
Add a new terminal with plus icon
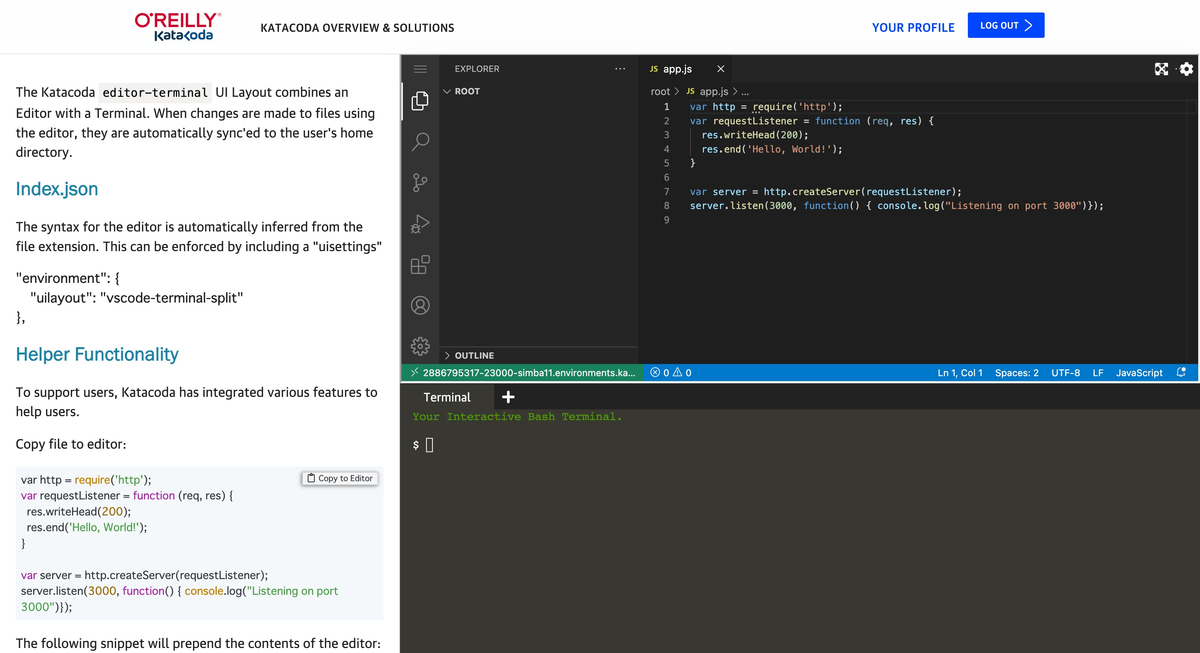(x=508, y=397)
